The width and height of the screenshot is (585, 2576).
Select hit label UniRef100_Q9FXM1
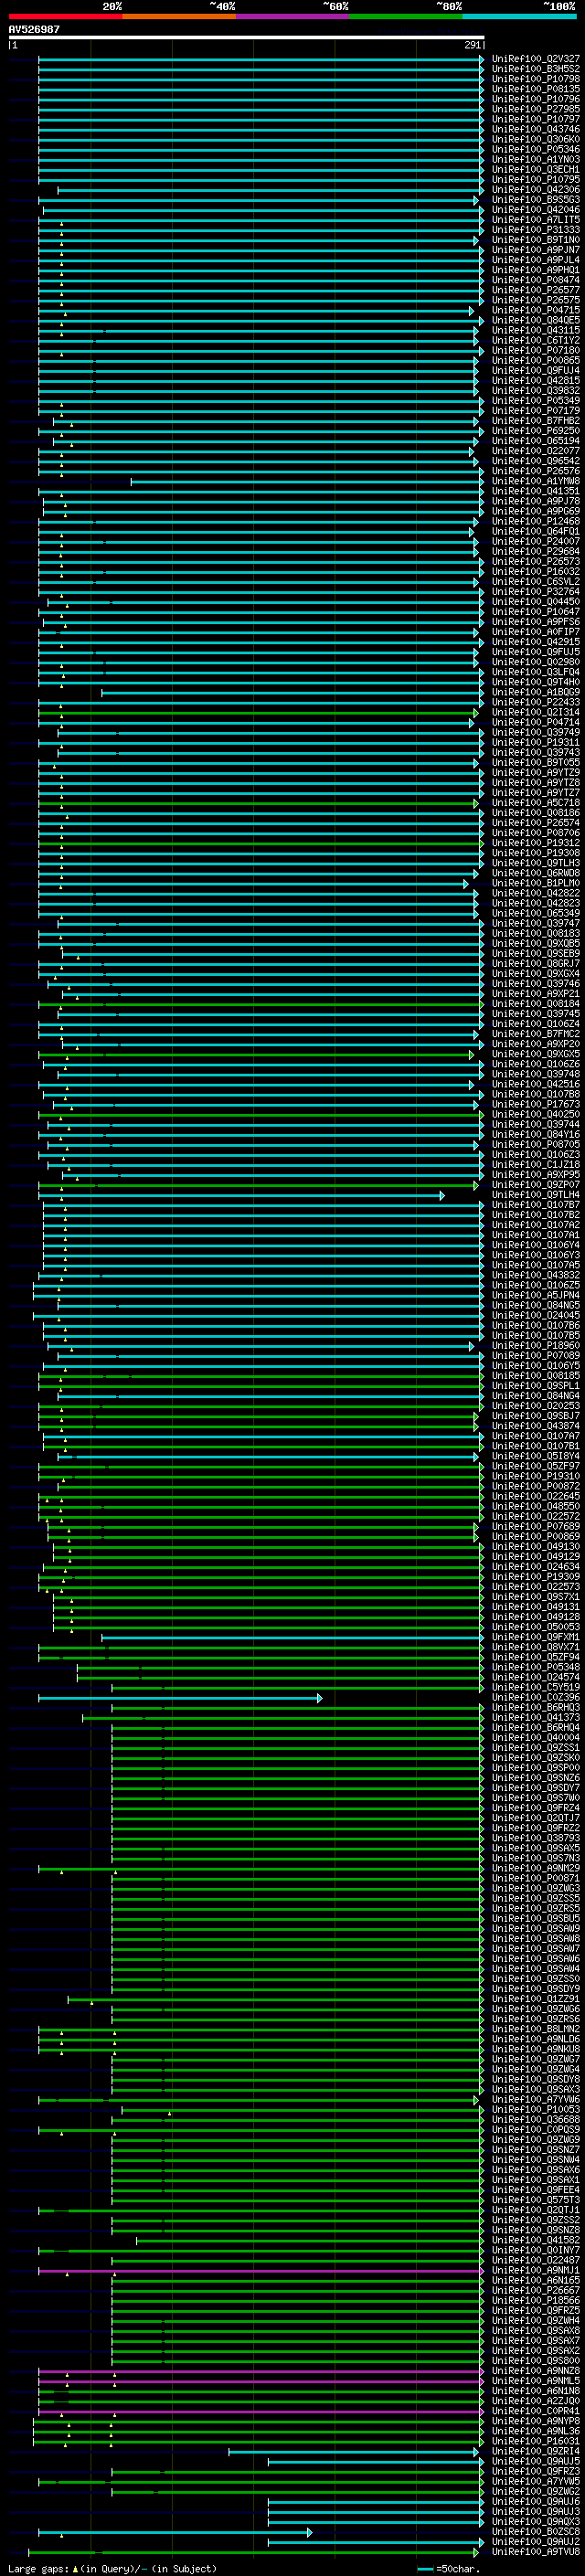pyautogui.click(x=536, y=1637)
